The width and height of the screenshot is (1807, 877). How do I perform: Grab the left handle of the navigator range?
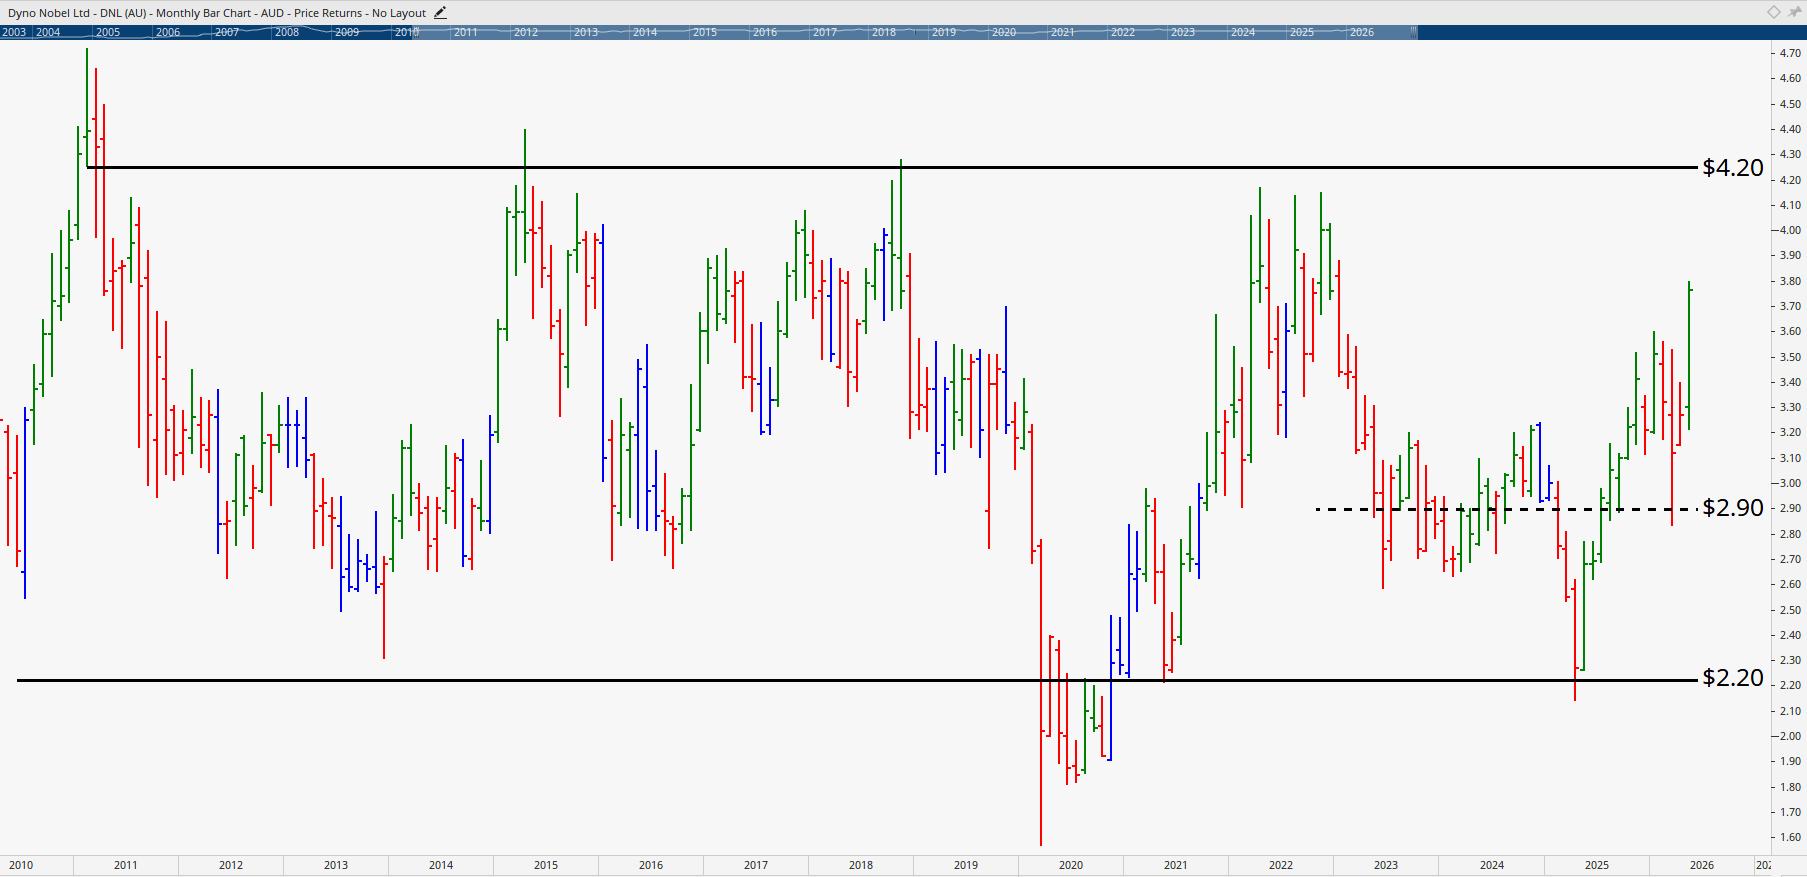coord(416,32)
